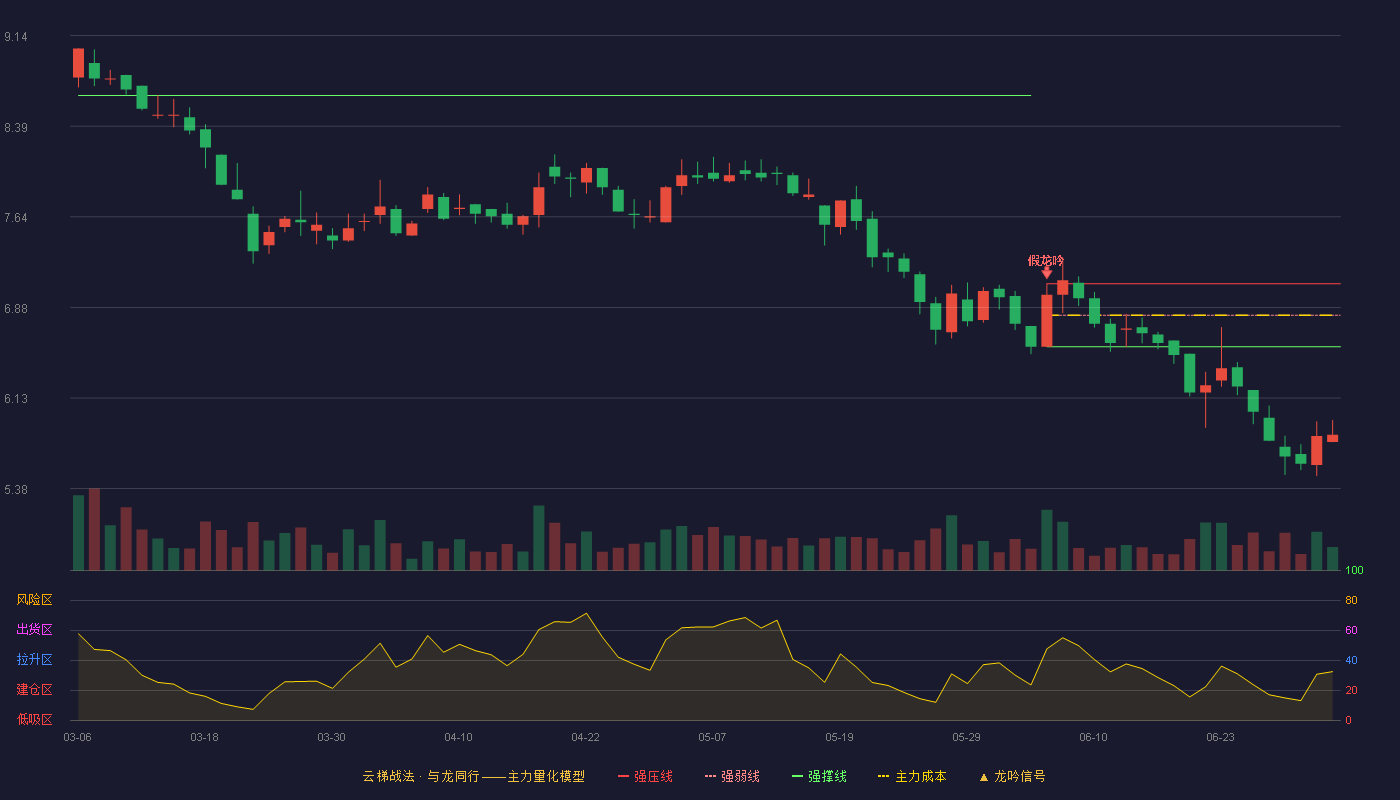The width and height of the screenshot is (1400, 800).
Task: Click the tall red candle beneath the 假龙吟 arrow
Action: tap(1046, 320)
